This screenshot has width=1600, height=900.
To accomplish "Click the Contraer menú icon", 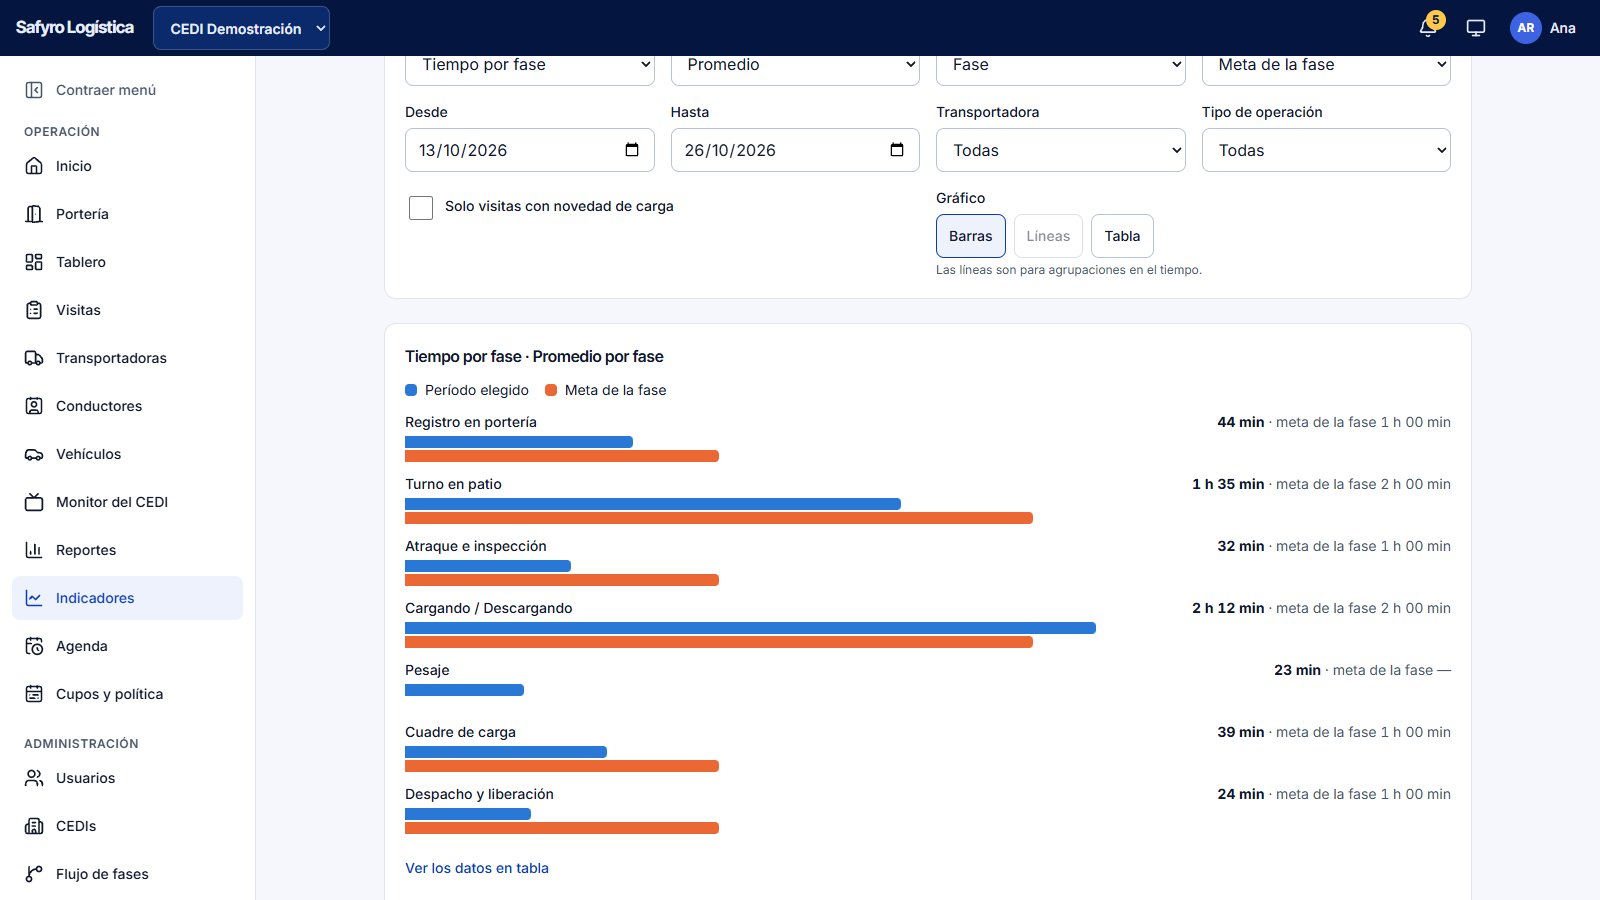I will pyautogui.click(x=34, y=90).
